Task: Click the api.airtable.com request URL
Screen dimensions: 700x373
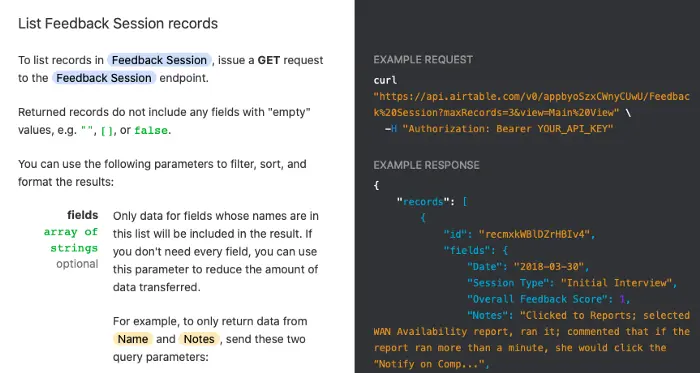Action: 532,104
